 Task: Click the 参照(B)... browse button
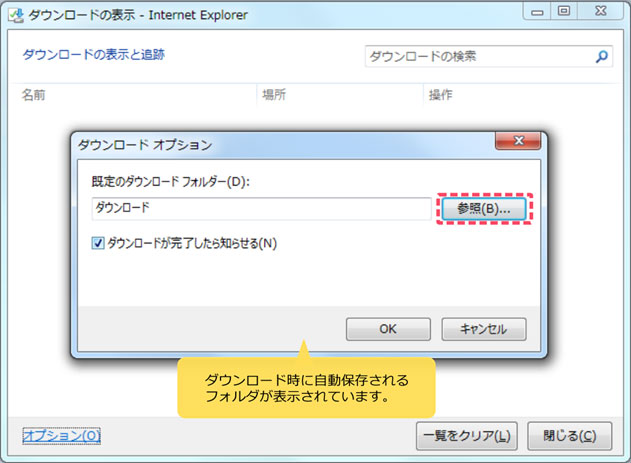(484, 208)
